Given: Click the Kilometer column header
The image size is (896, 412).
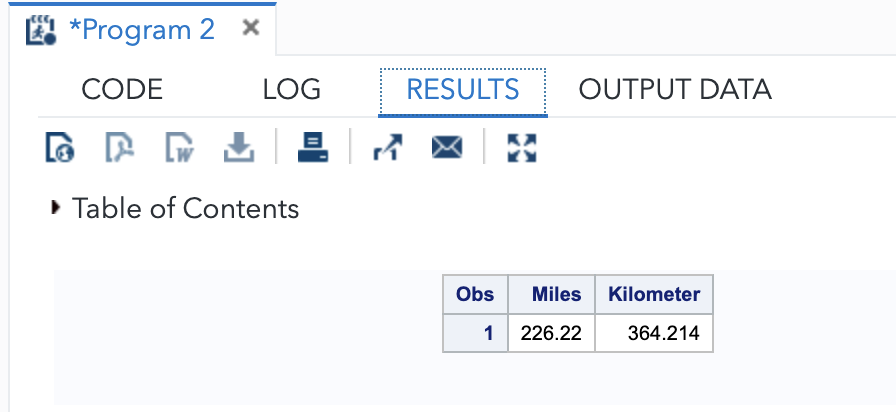Looking at the screenshot, I should [x=654, y=295].
